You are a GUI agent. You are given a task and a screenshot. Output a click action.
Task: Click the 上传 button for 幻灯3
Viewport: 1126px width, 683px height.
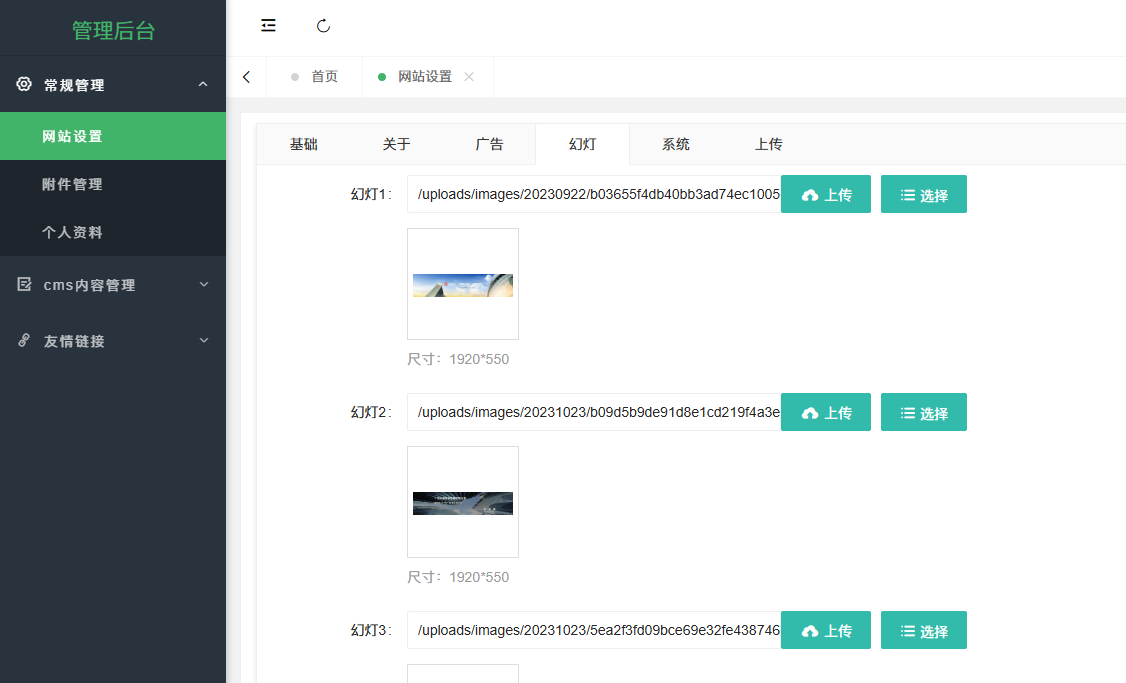[826, 630]
